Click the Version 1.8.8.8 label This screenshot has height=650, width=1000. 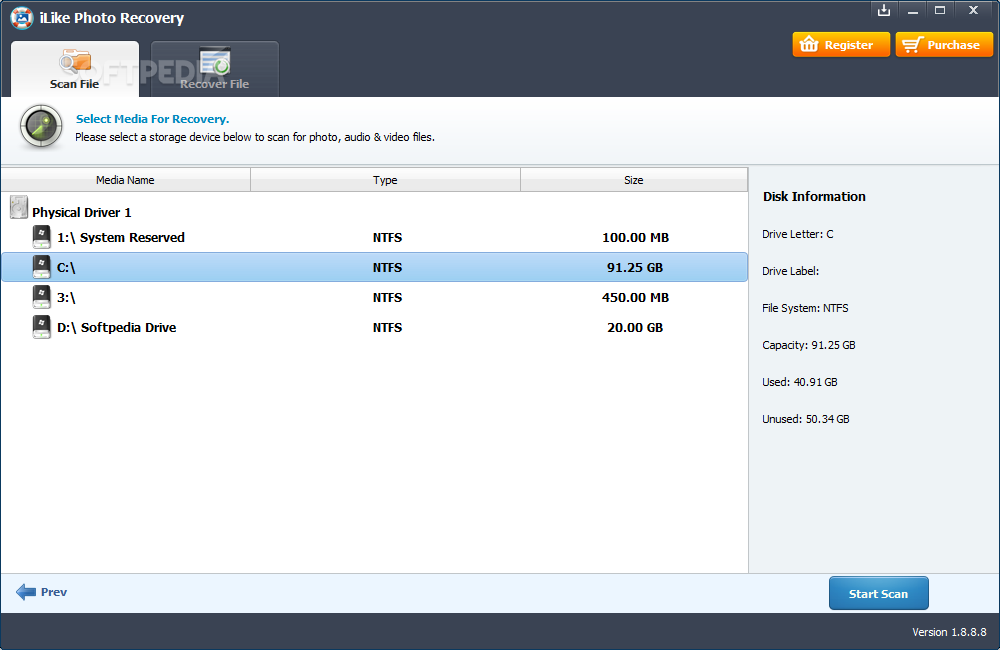pyautogui.click(x=949, y=632)
